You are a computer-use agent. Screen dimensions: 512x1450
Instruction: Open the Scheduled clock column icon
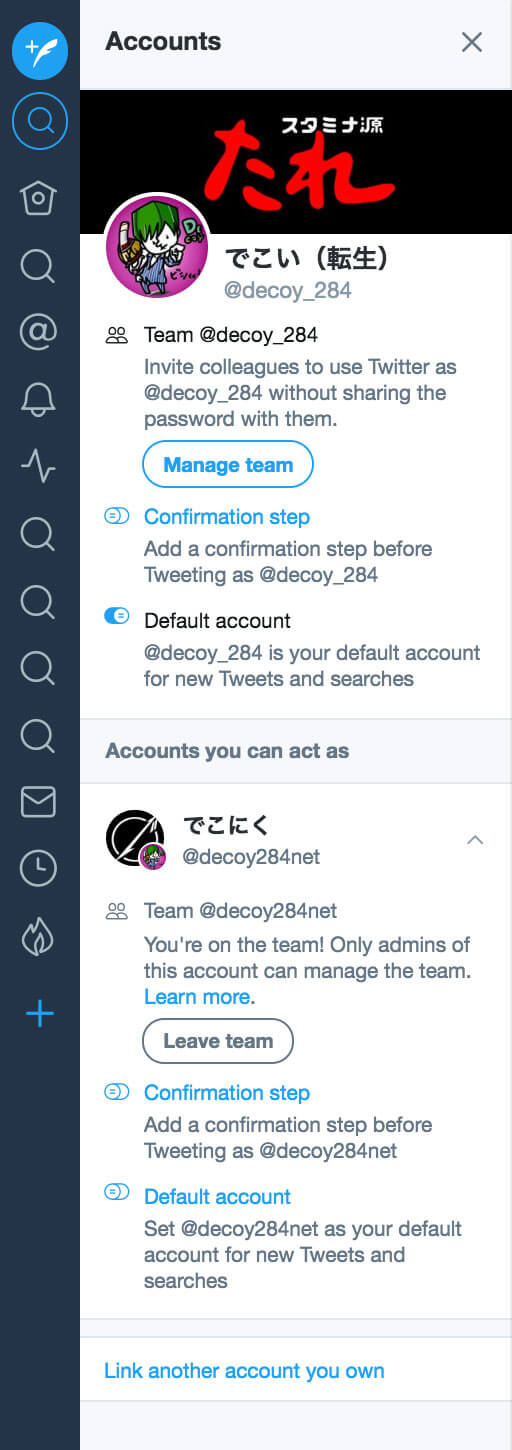[x=39, y=868]
